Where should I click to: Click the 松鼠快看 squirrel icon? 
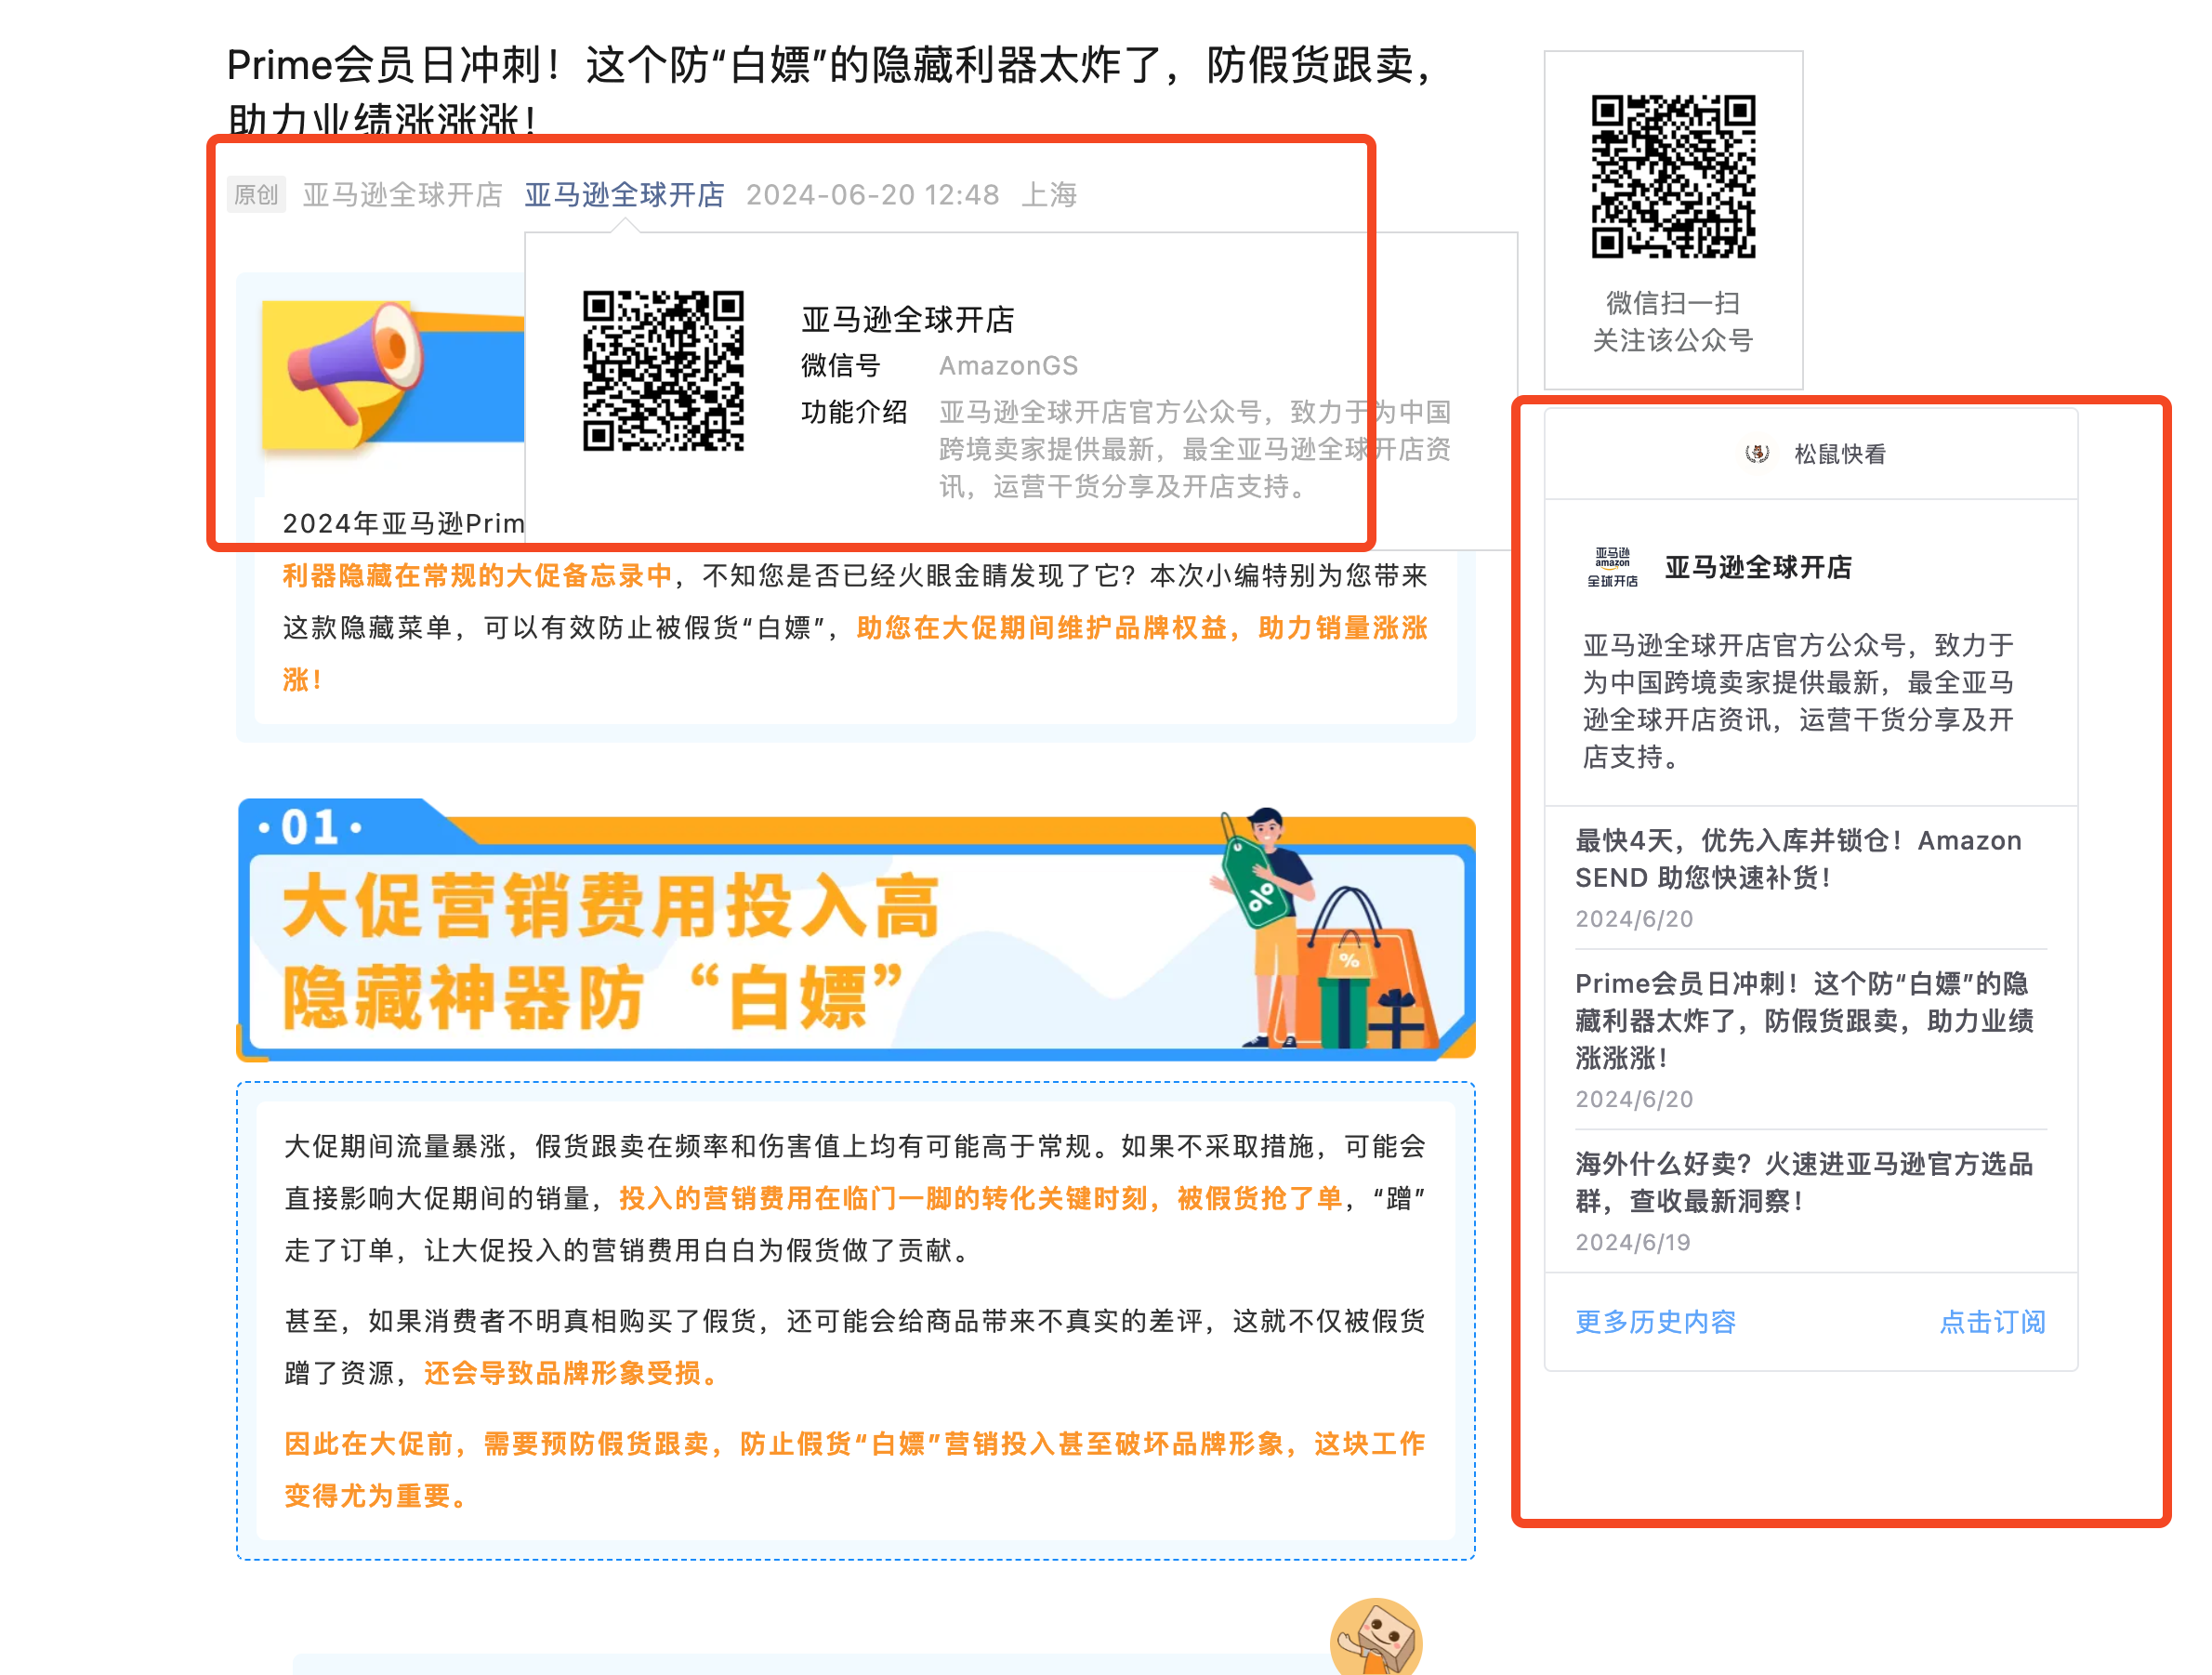pyautogui.click(x=1757, y=454)
